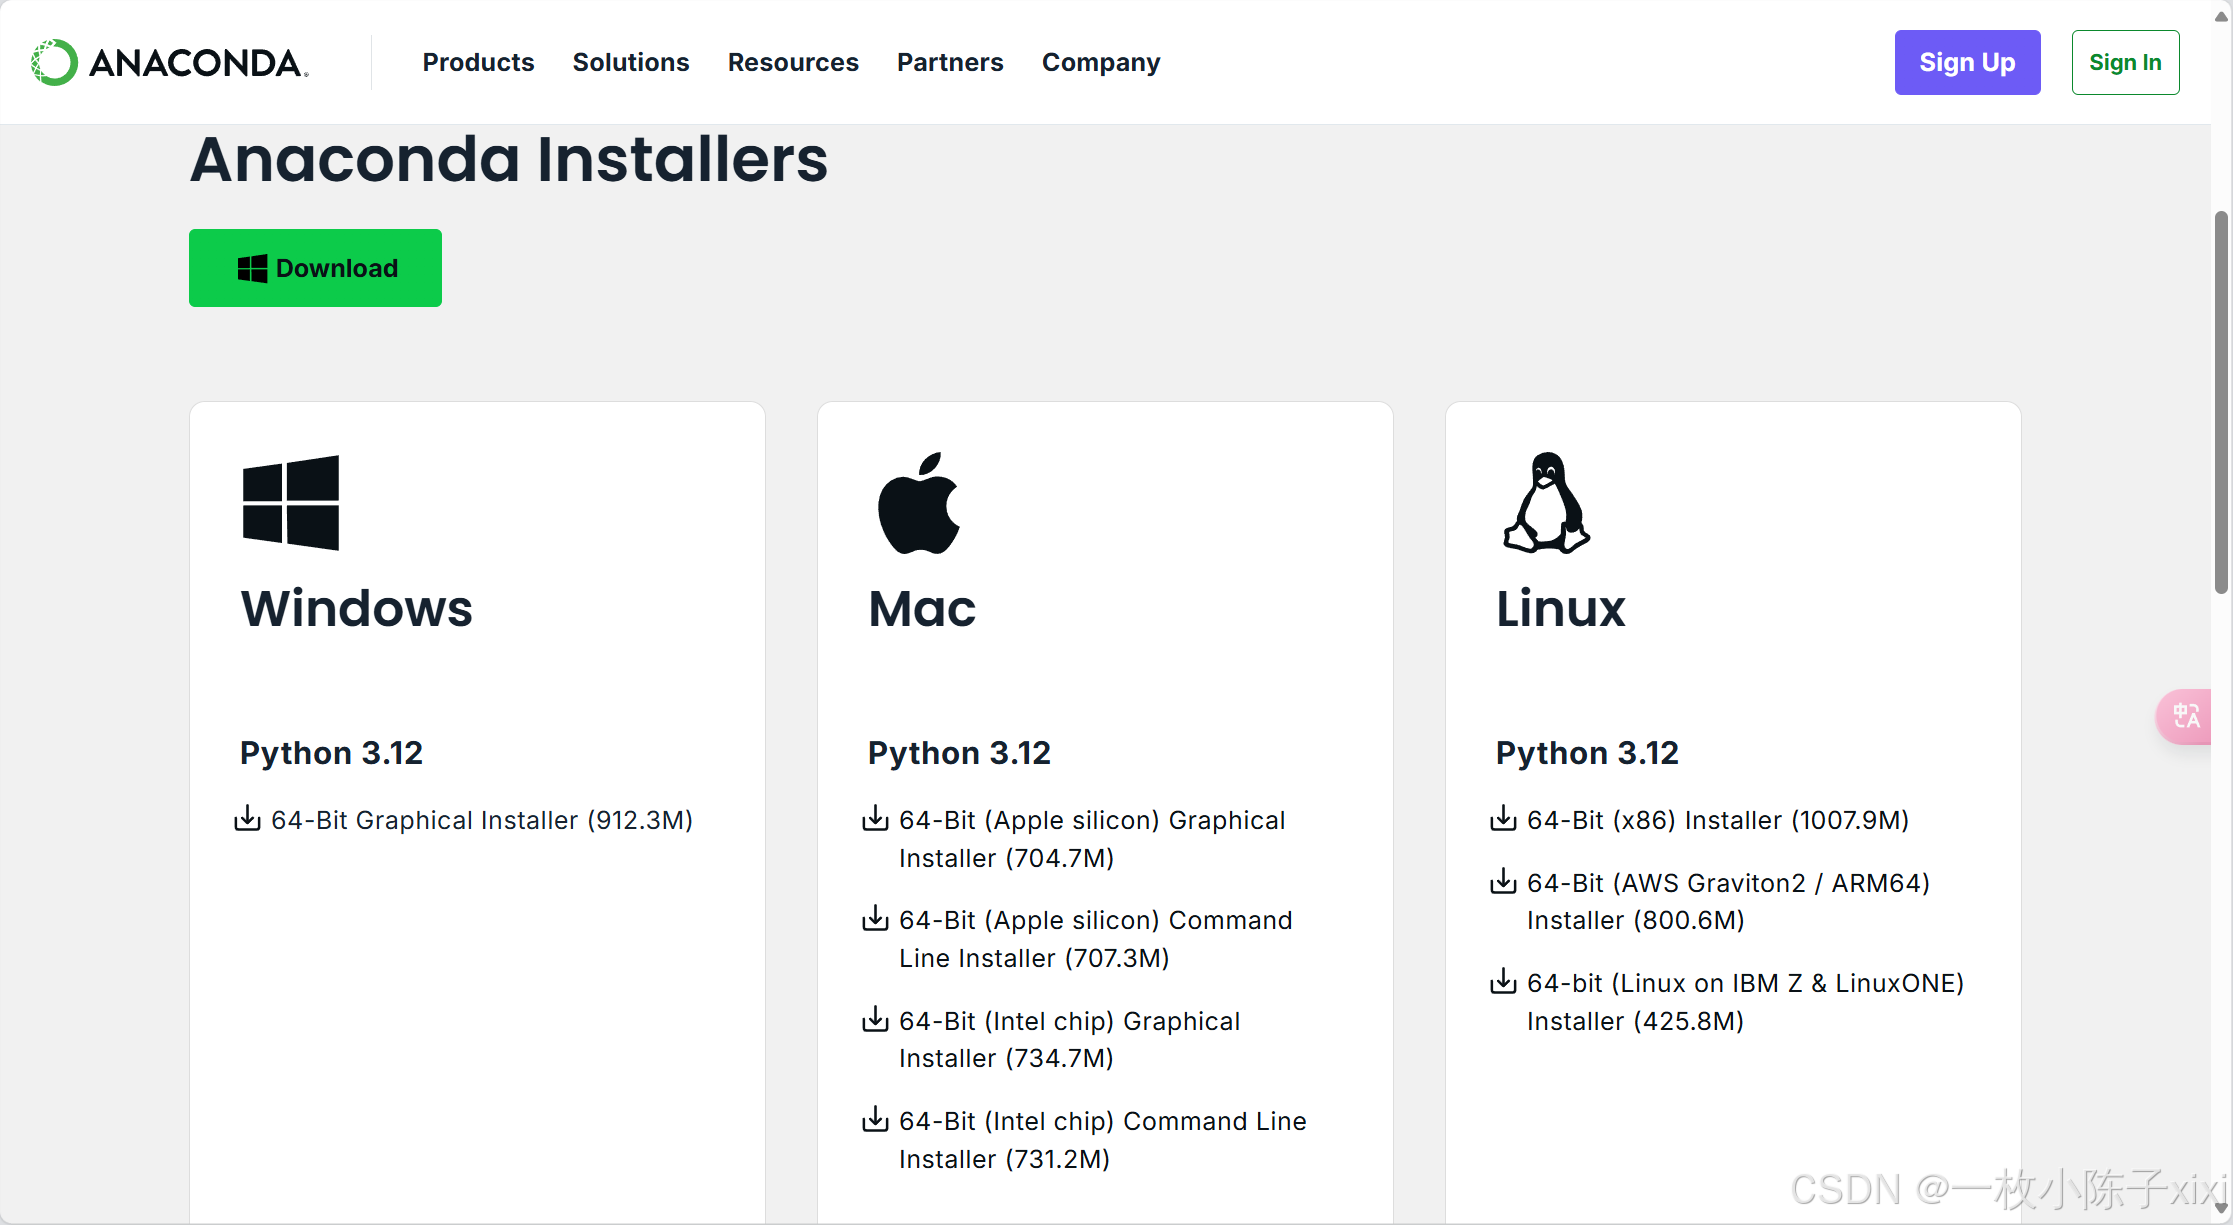Expand the Partners navigation menu
Image resolution: width=2233 pixels, height=1225 pixels.
(950, 62)
